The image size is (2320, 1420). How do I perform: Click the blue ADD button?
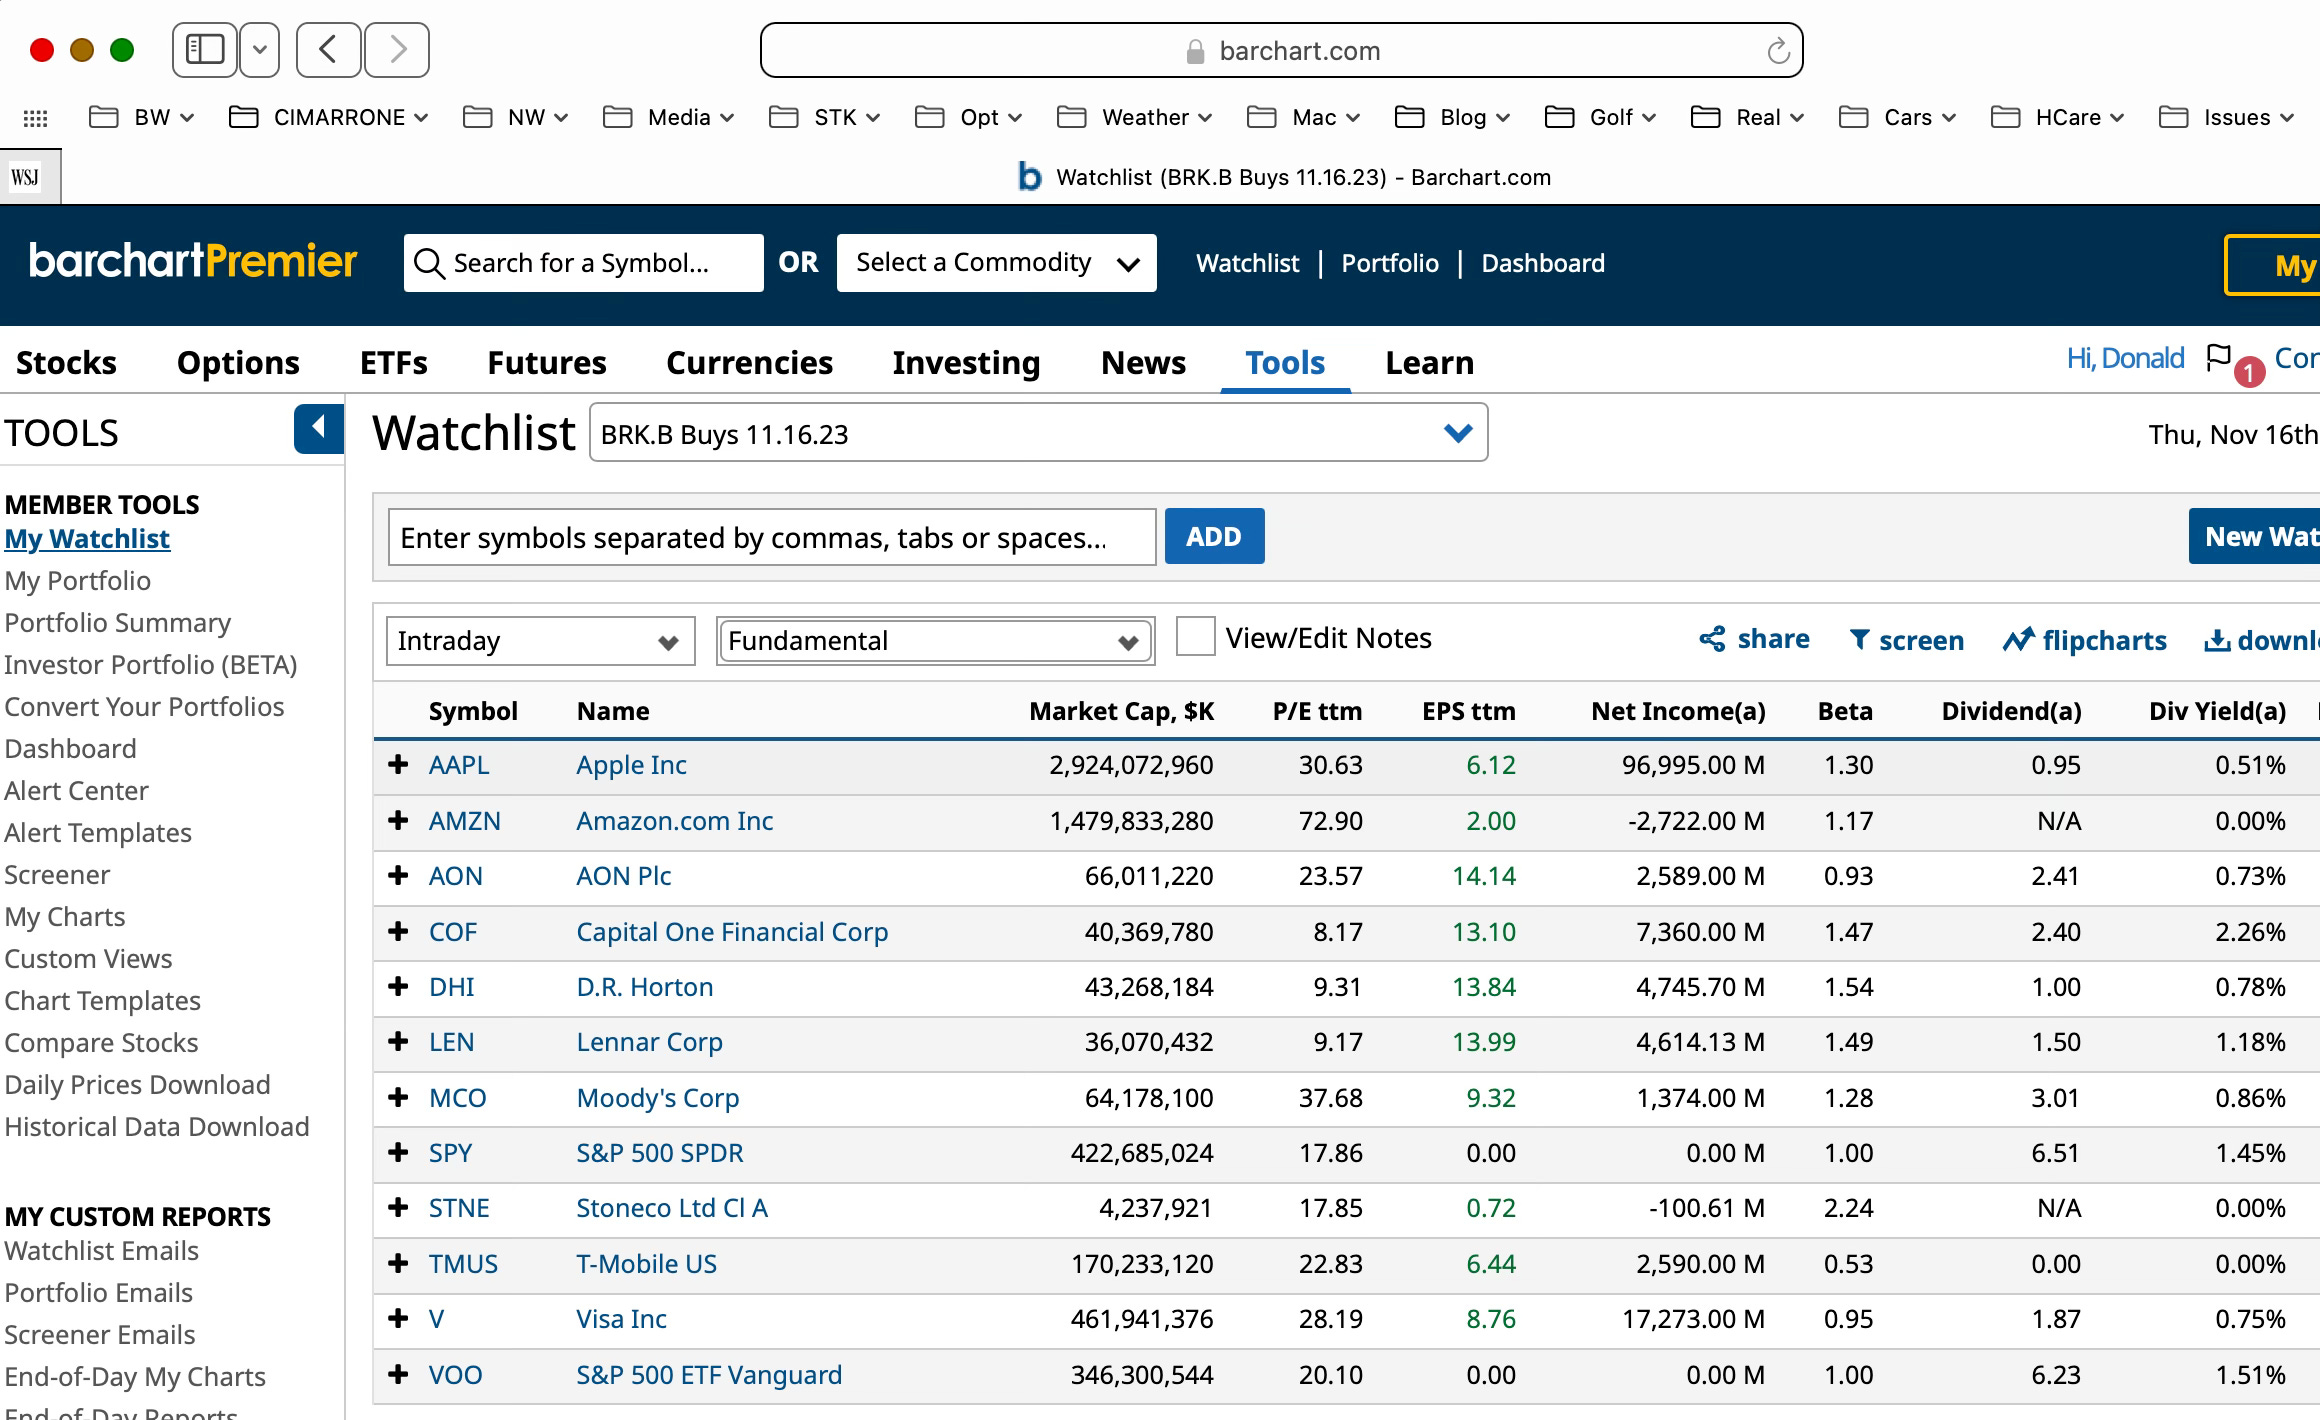[x=1214, y=536]
